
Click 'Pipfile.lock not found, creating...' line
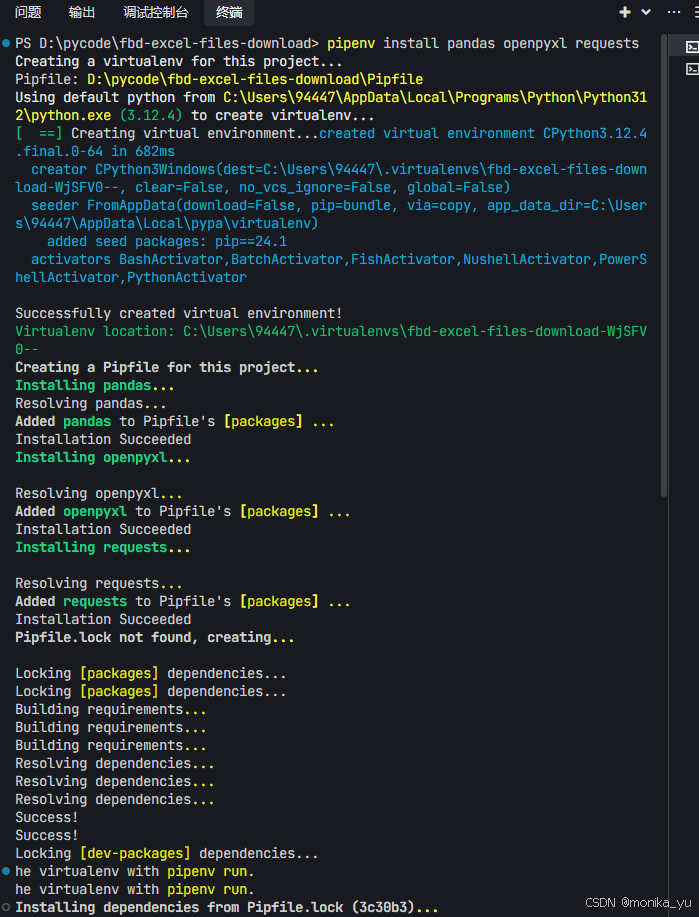coord(155,638)
